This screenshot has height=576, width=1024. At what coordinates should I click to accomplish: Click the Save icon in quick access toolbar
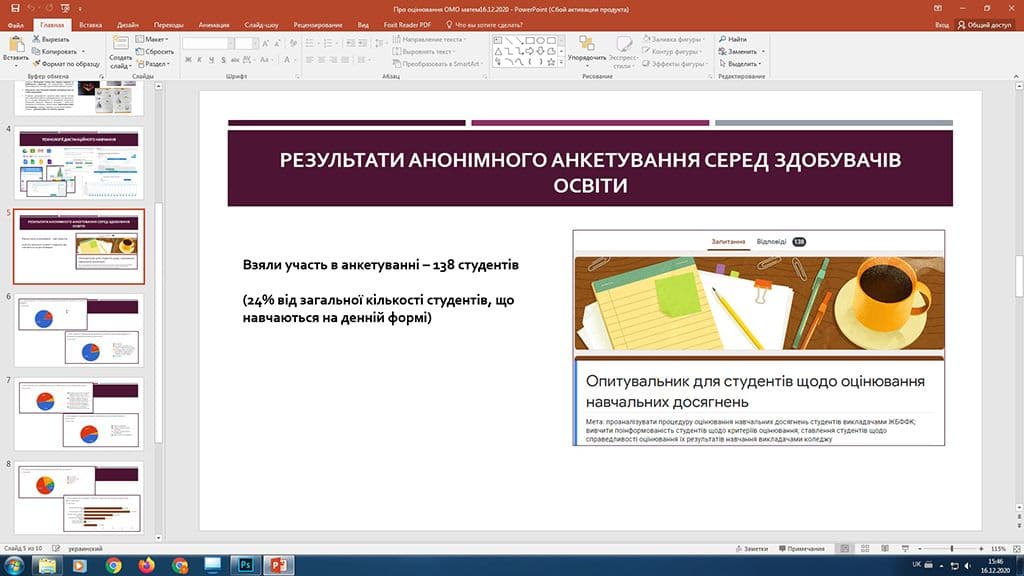pos(15,8)
